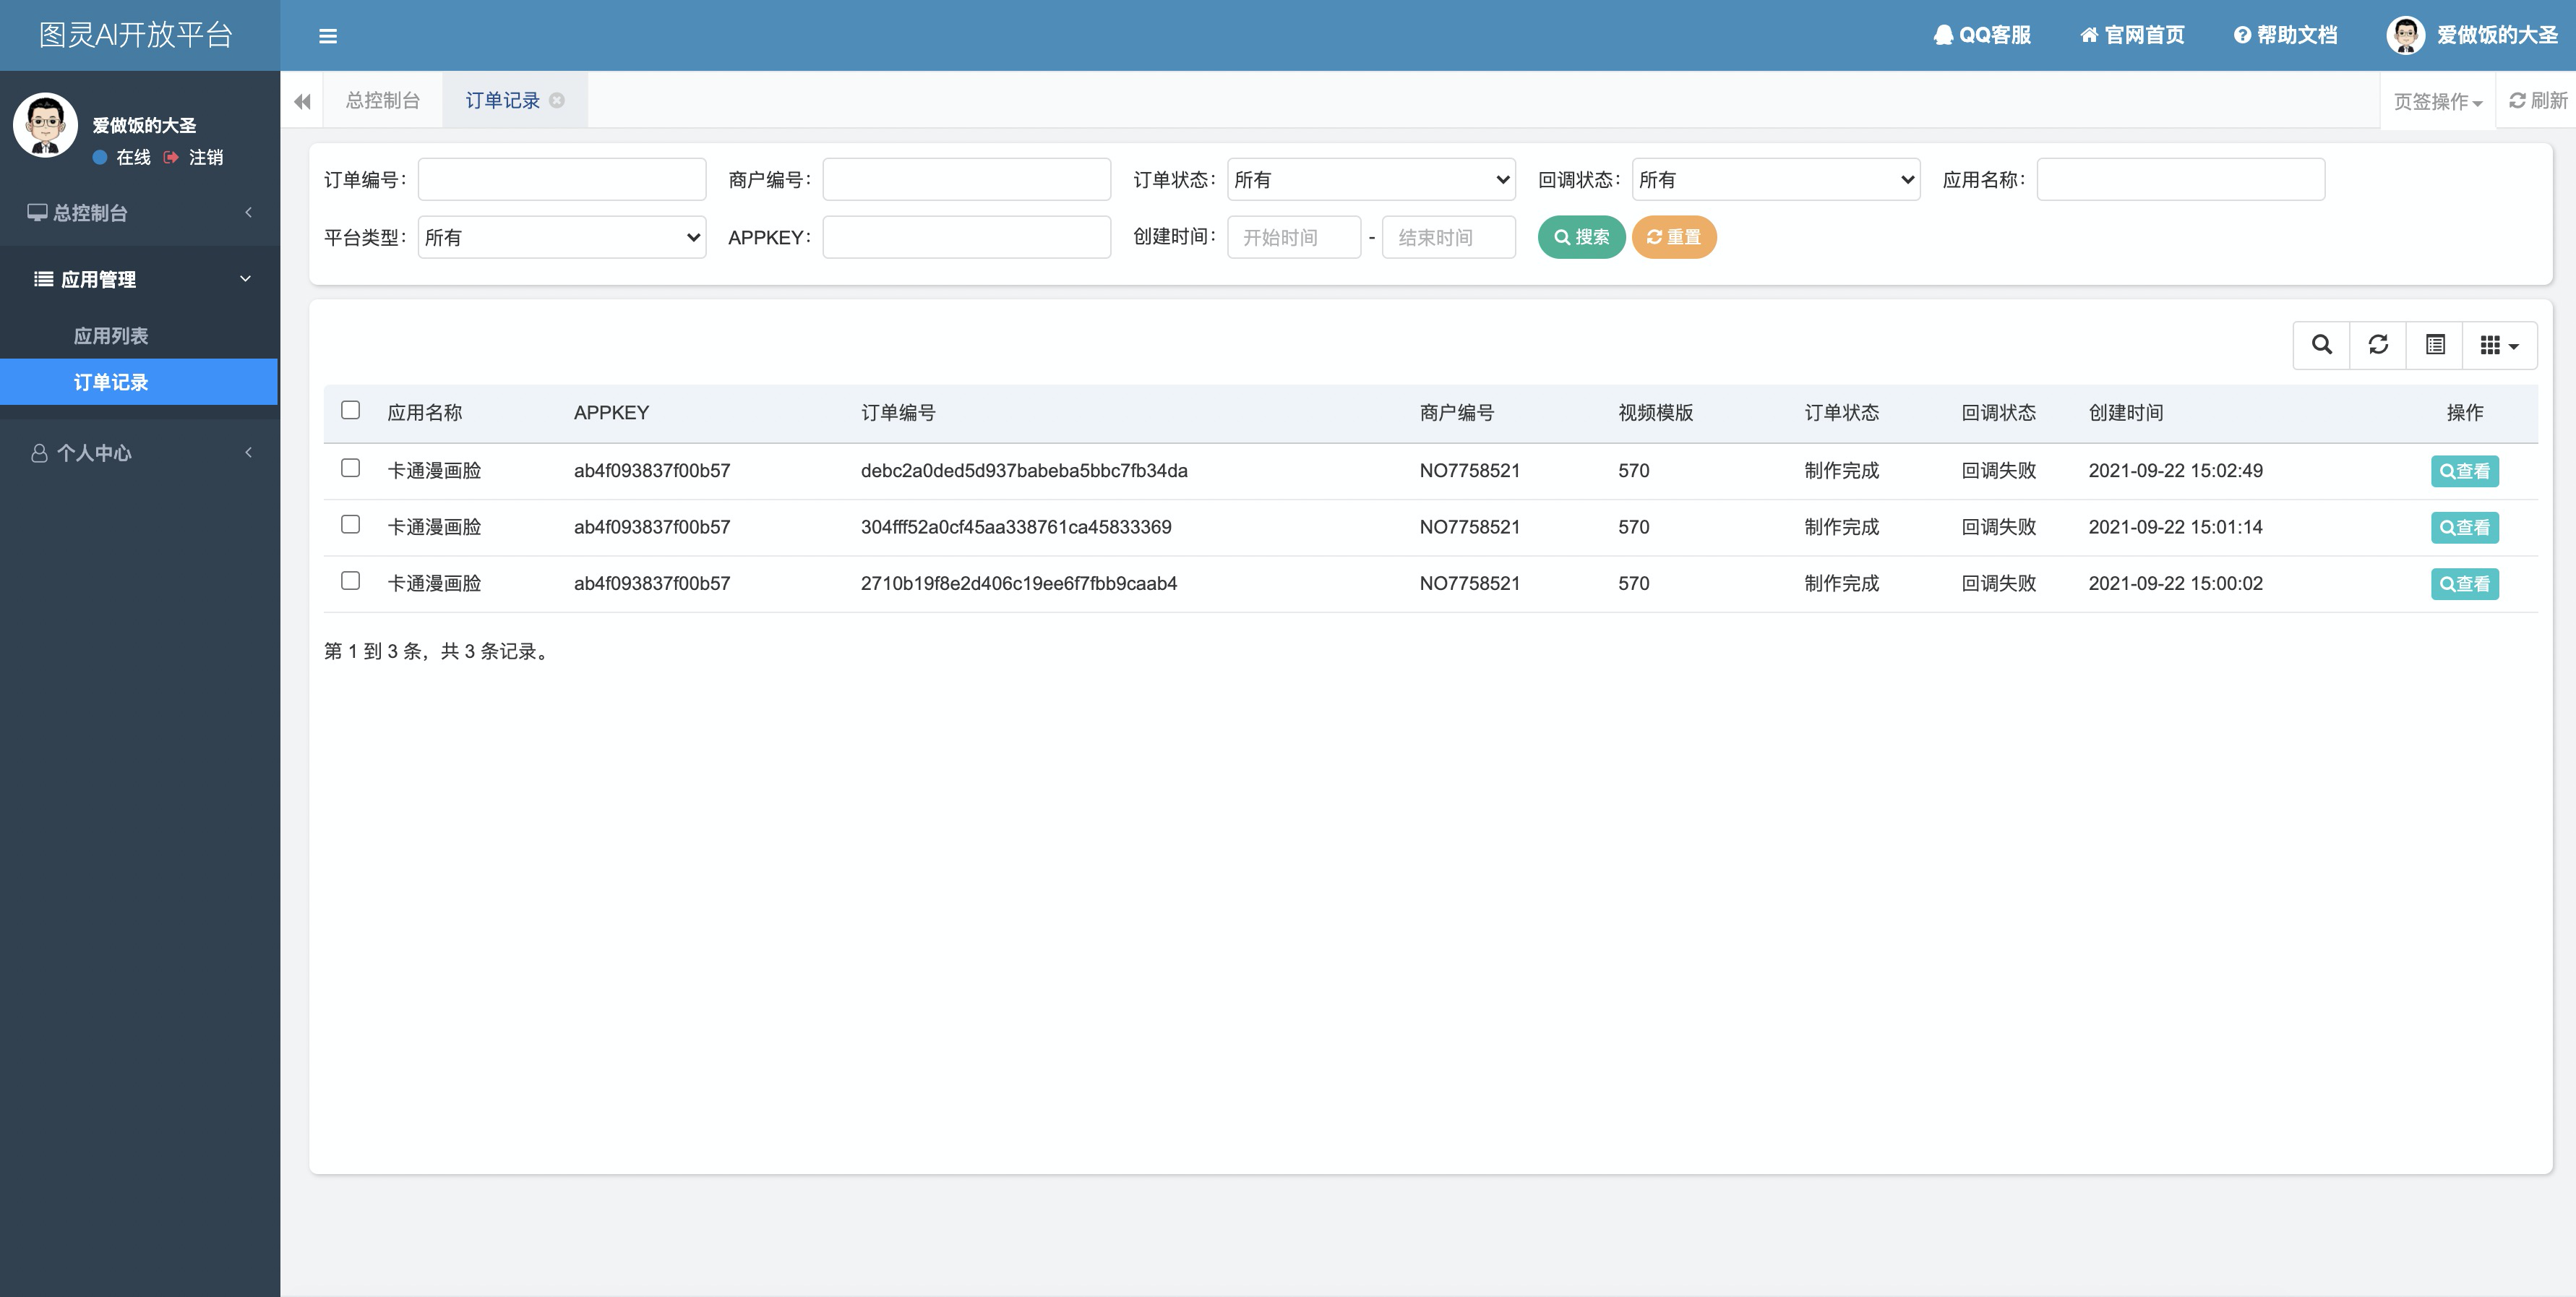Switch to the 总控制台 tab

382,100
